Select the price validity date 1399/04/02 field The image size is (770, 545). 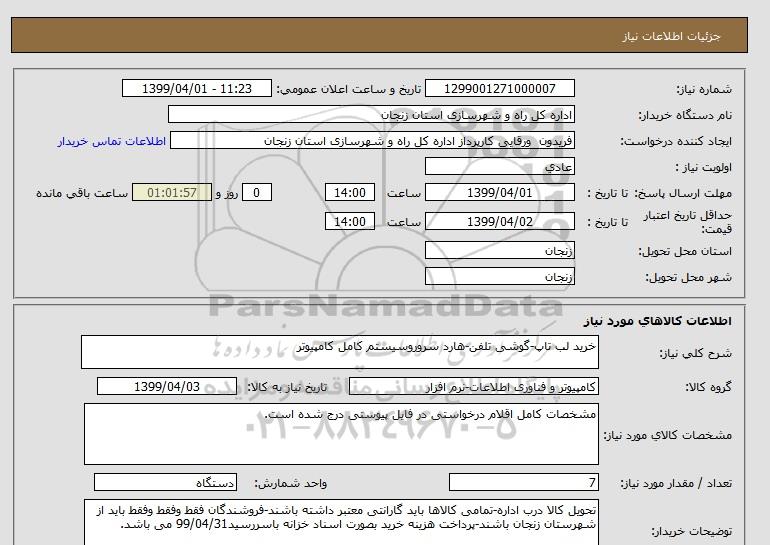[x=499, y=221]
